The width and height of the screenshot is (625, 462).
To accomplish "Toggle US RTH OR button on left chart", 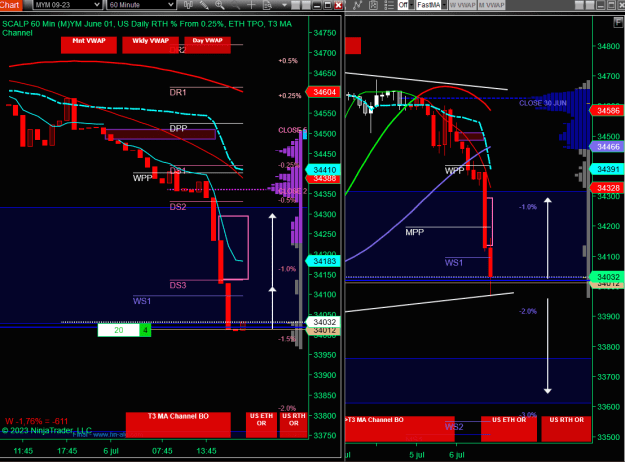I will pyautogui.click(x=294, y=425).
